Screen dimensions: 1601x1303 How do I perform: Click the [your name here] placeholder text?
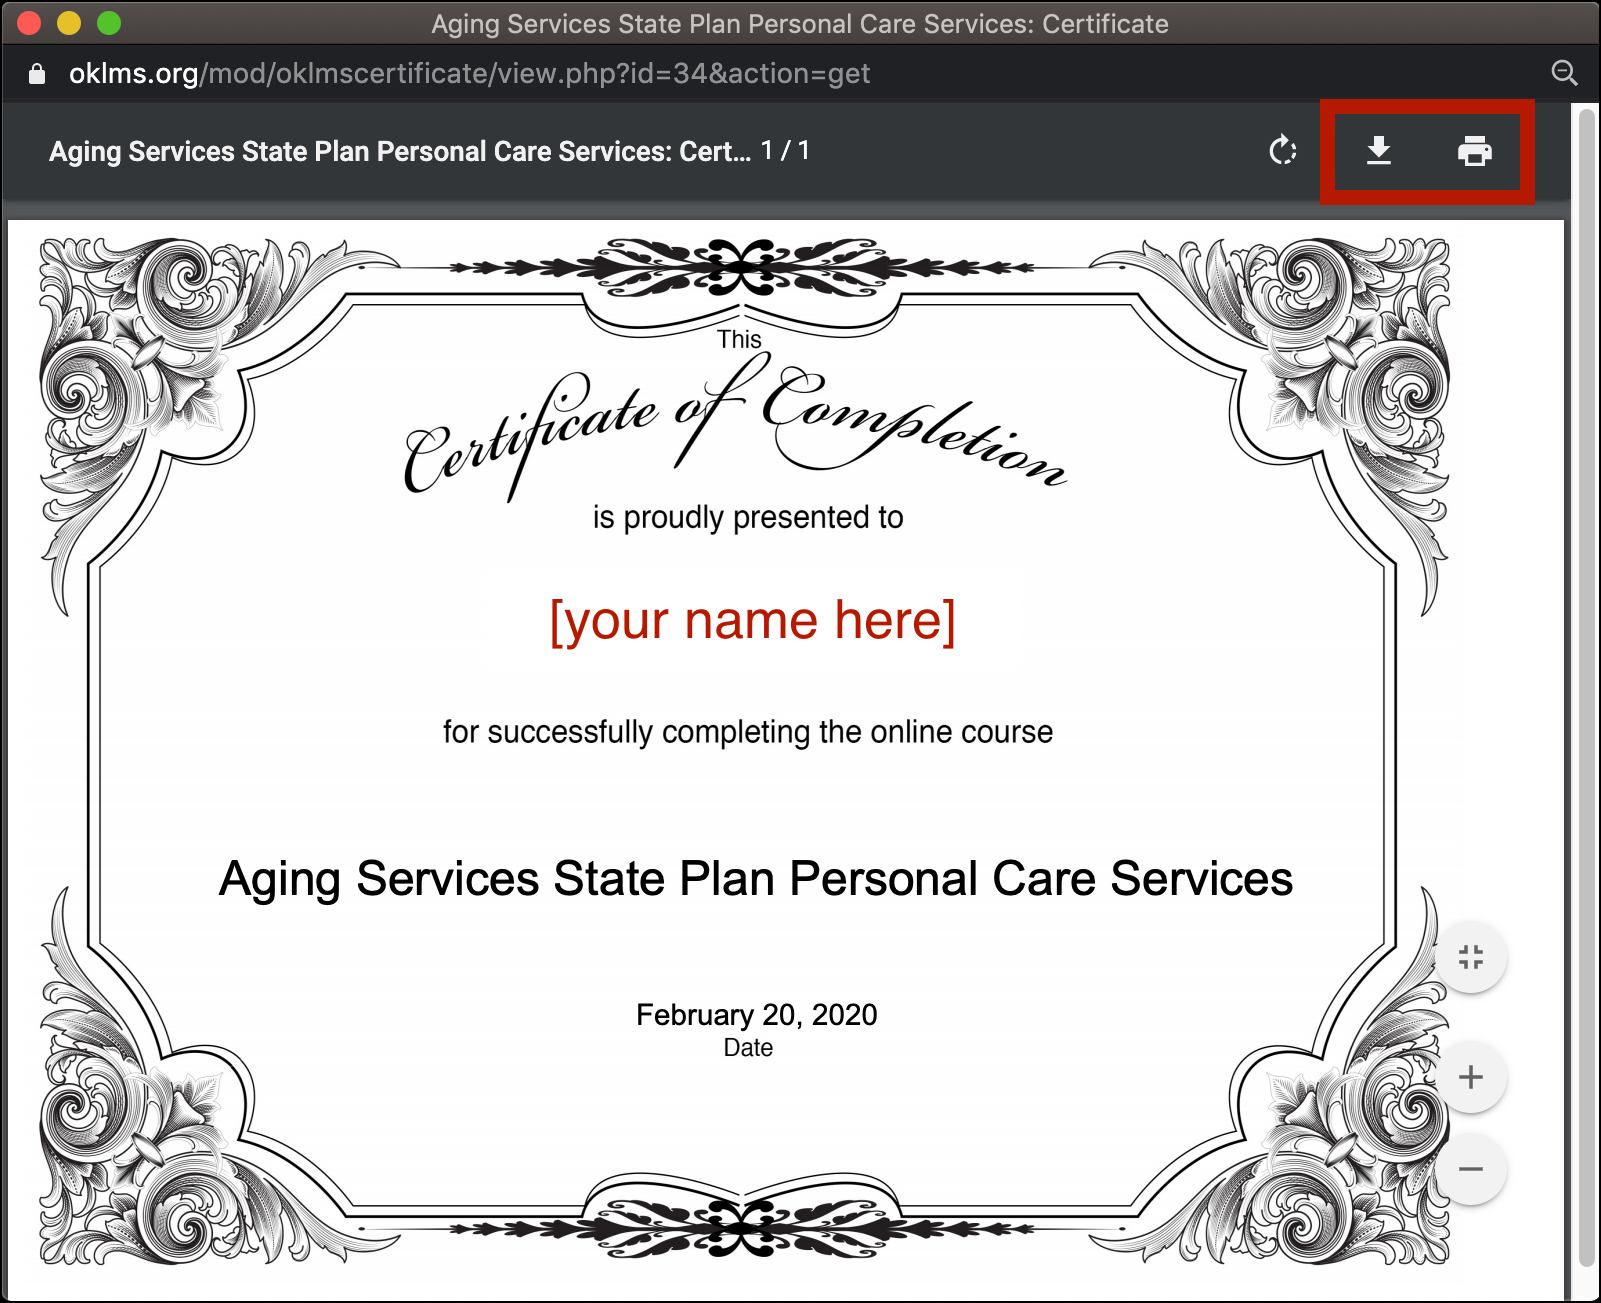point(752,620)
